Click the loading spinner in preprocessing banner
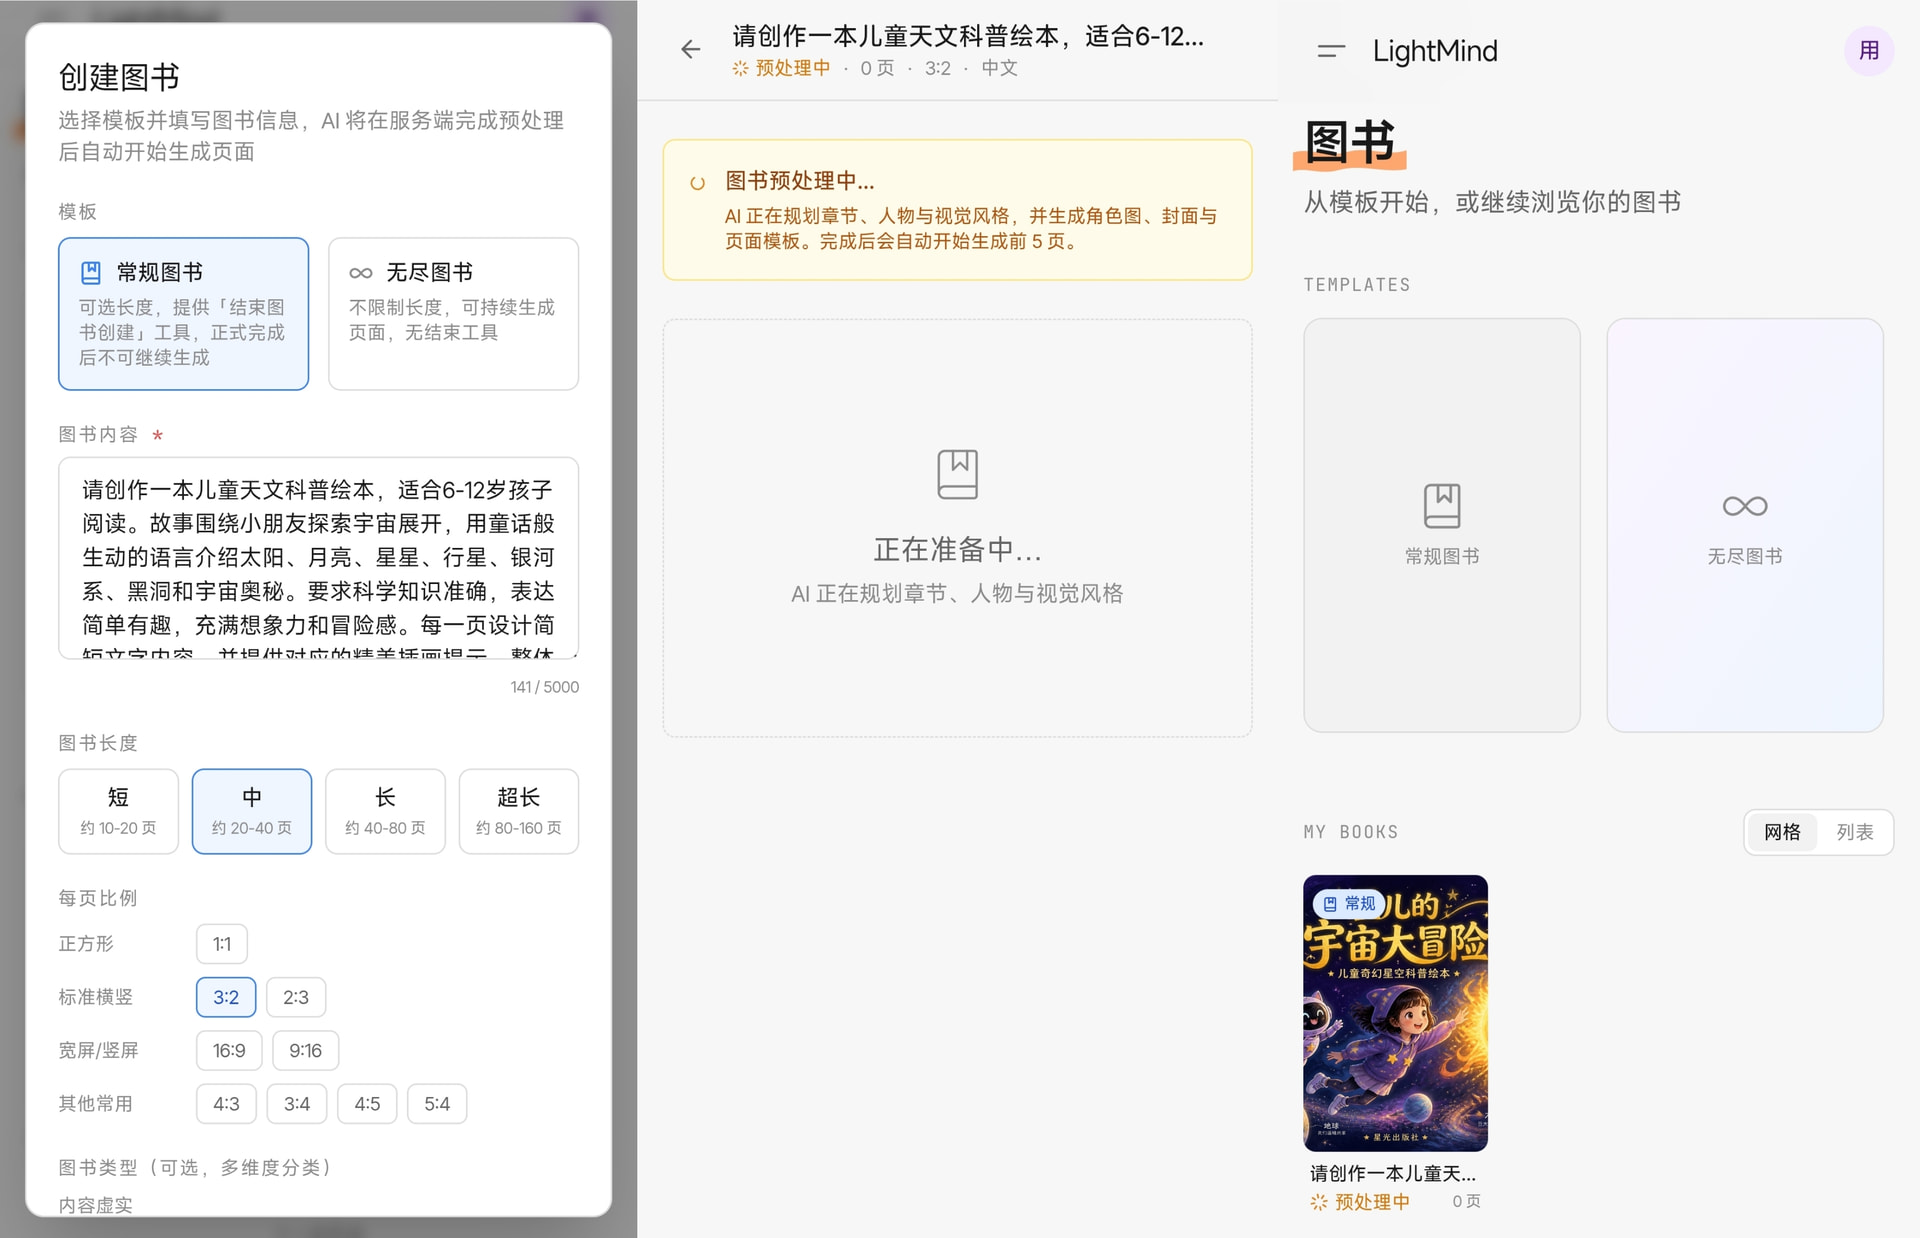Image resolution: width=1920 pixels, height=1238 pixels. coord(698,183)
